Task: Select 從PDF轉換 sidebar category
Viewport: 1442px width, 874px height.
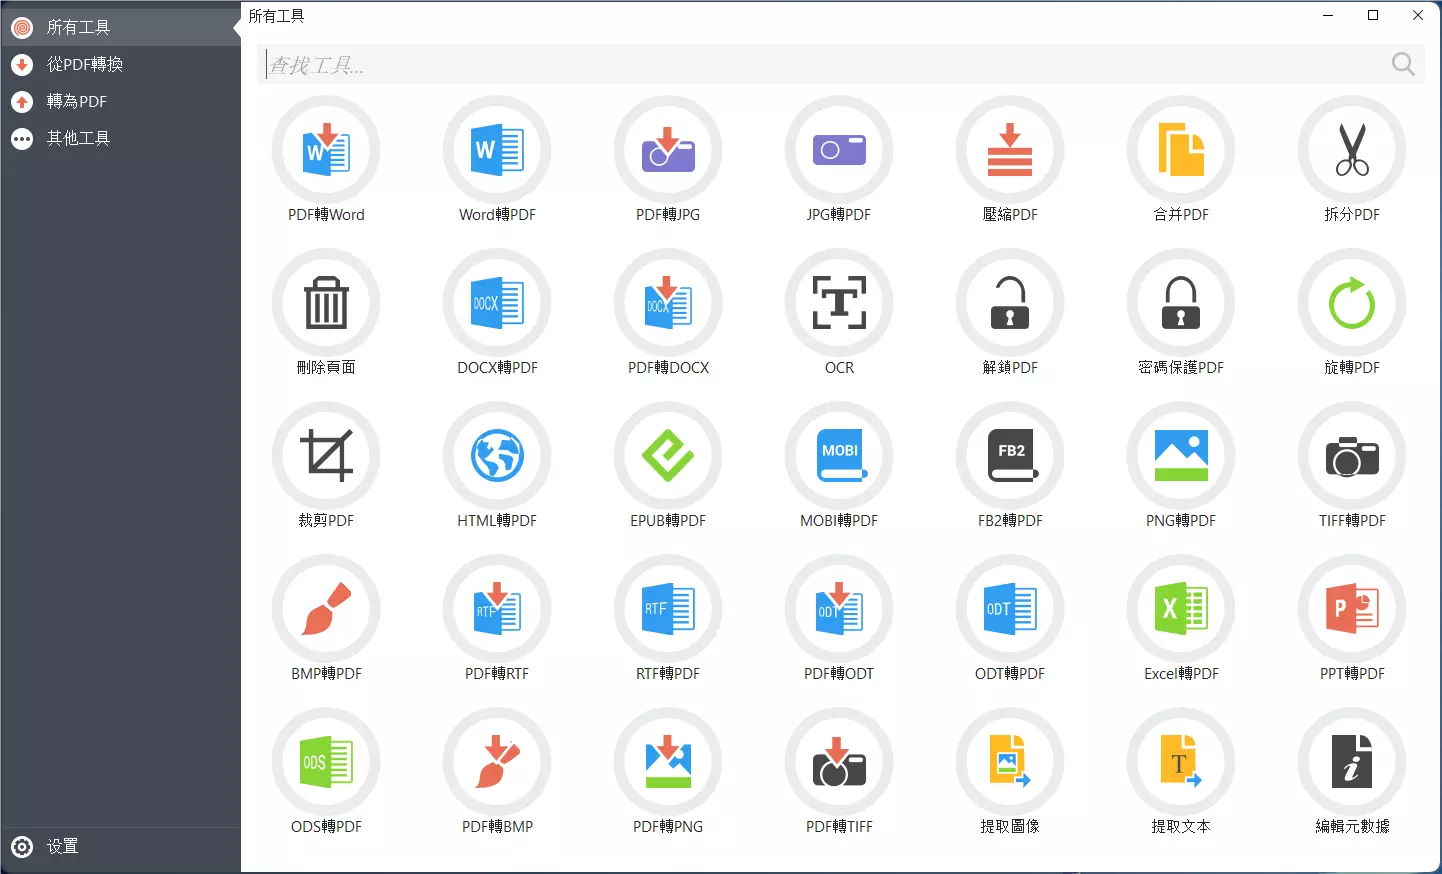Action: (120, 64)
